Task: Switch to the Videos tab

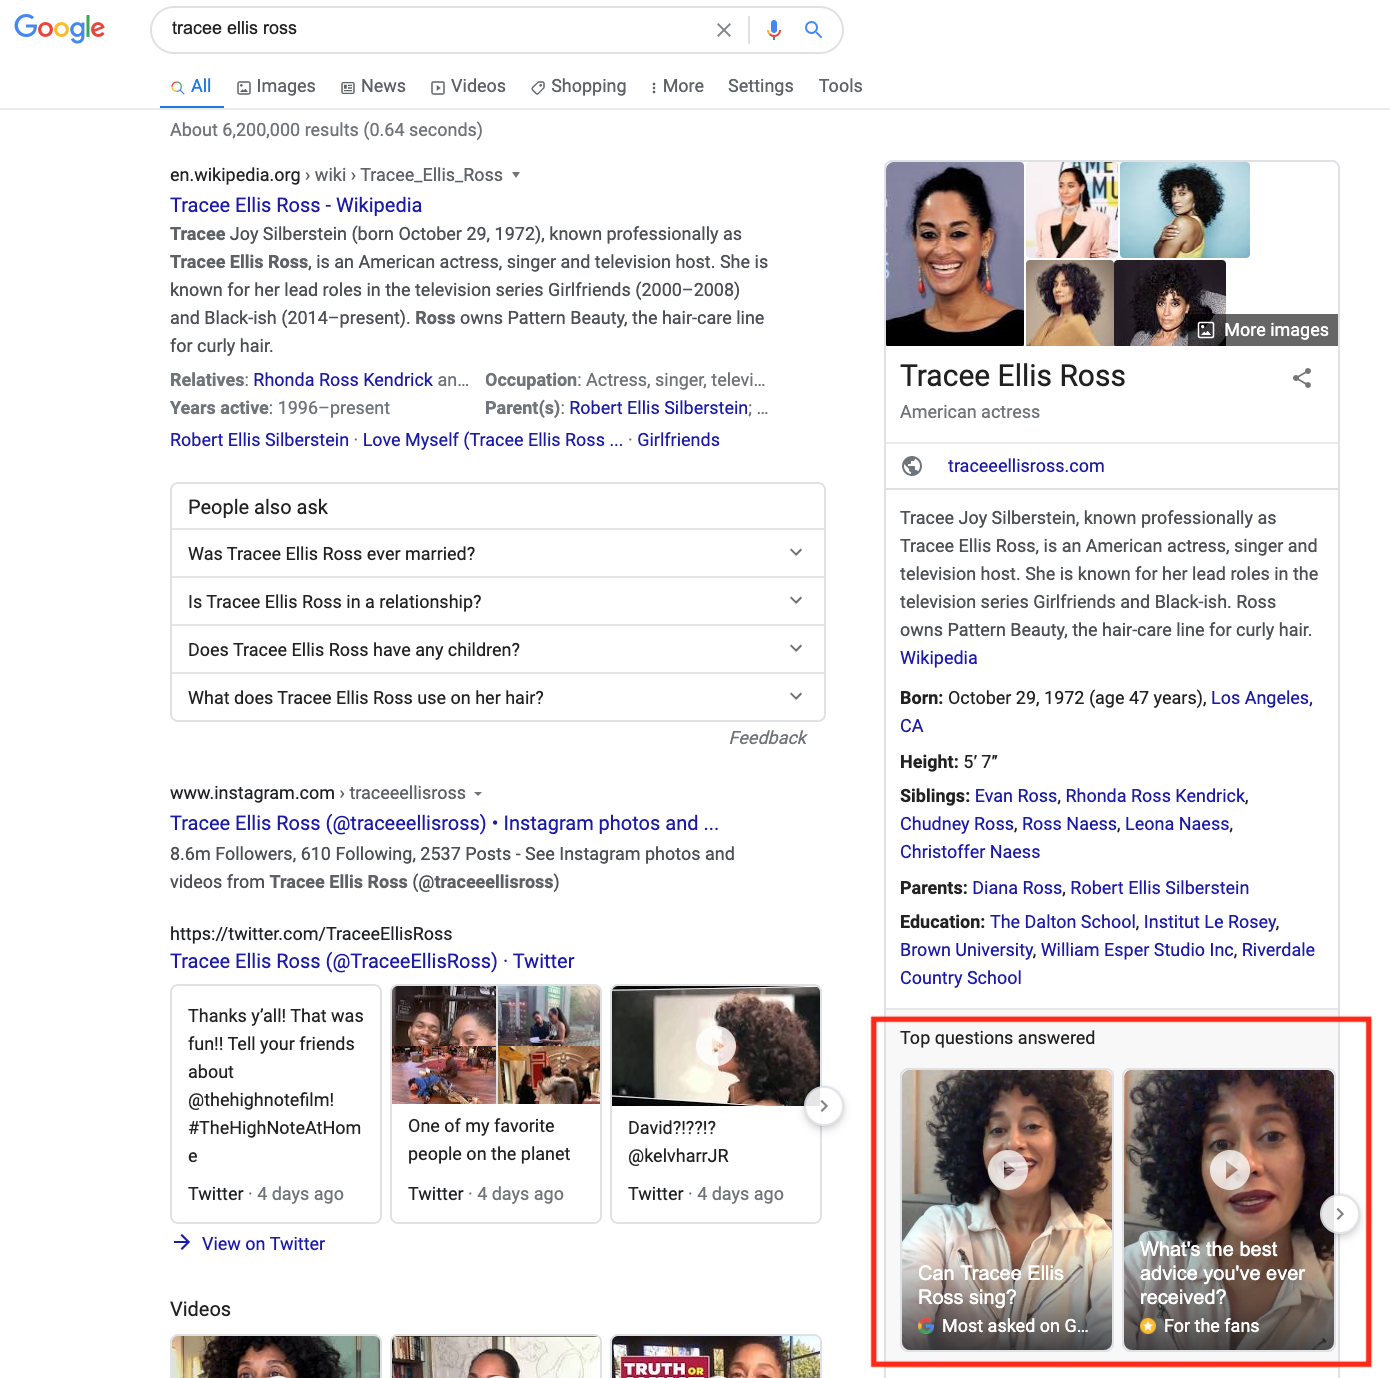Action: click(x=468, y=87)
